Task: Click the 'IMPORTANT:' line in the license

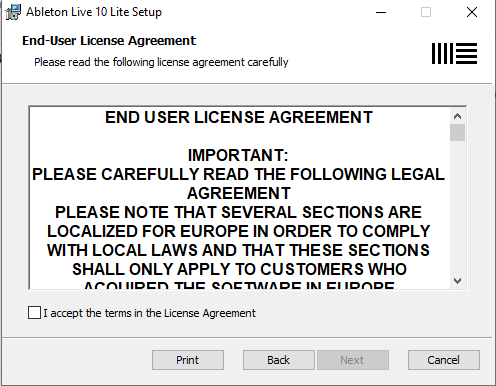Action: point(238,155)
